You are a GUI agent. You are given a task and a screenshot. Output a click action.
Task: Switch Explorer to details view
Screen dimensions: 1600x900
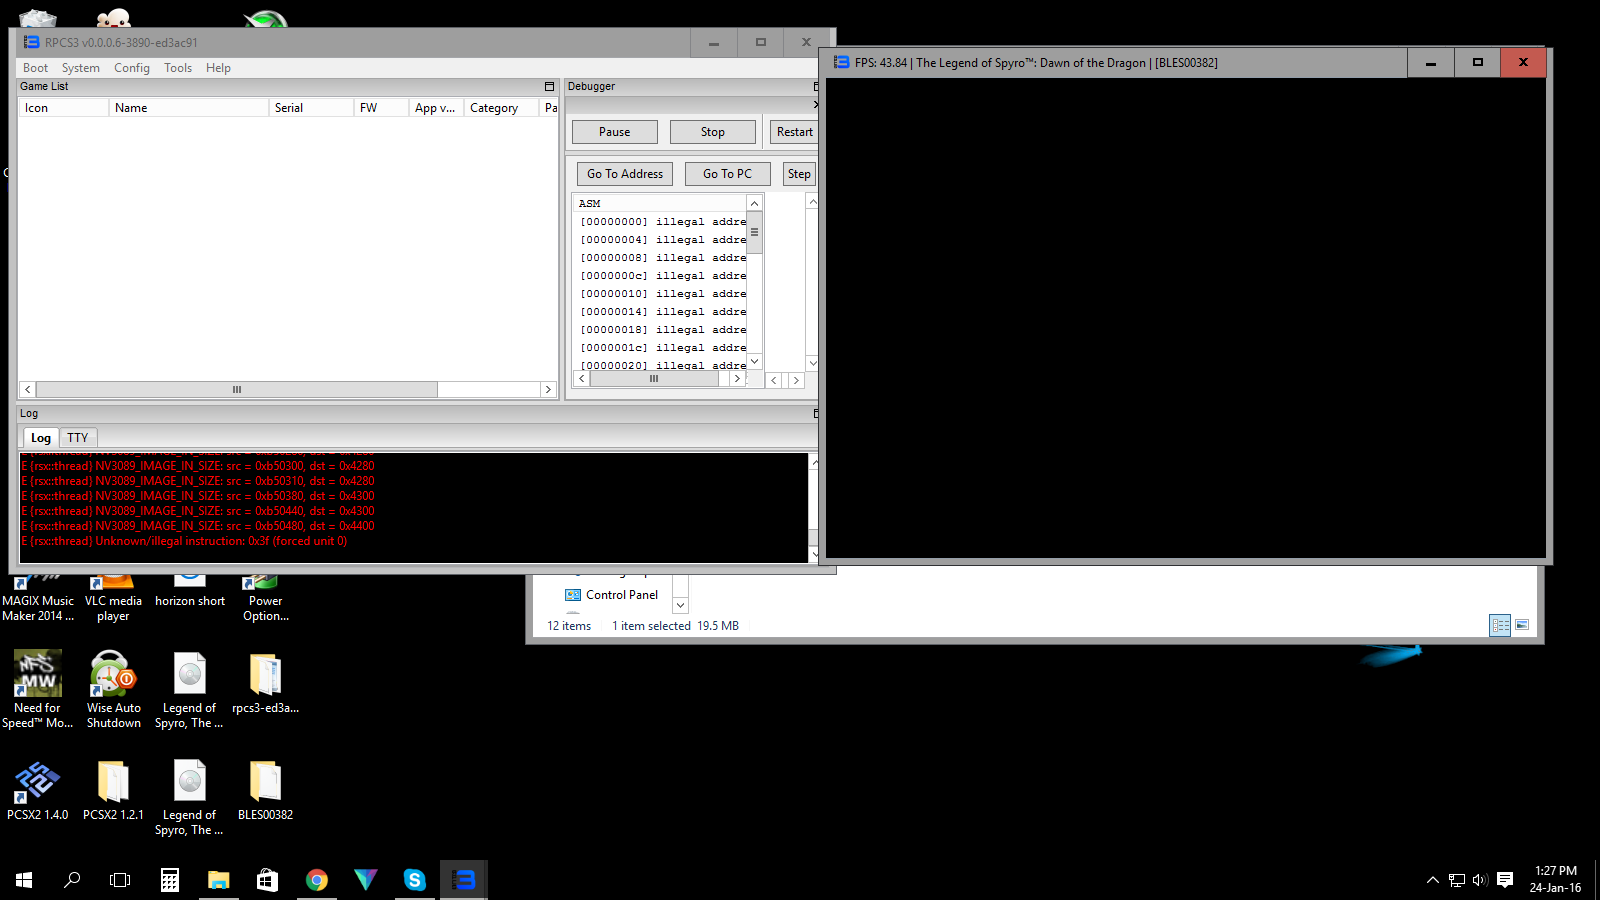1500,625
